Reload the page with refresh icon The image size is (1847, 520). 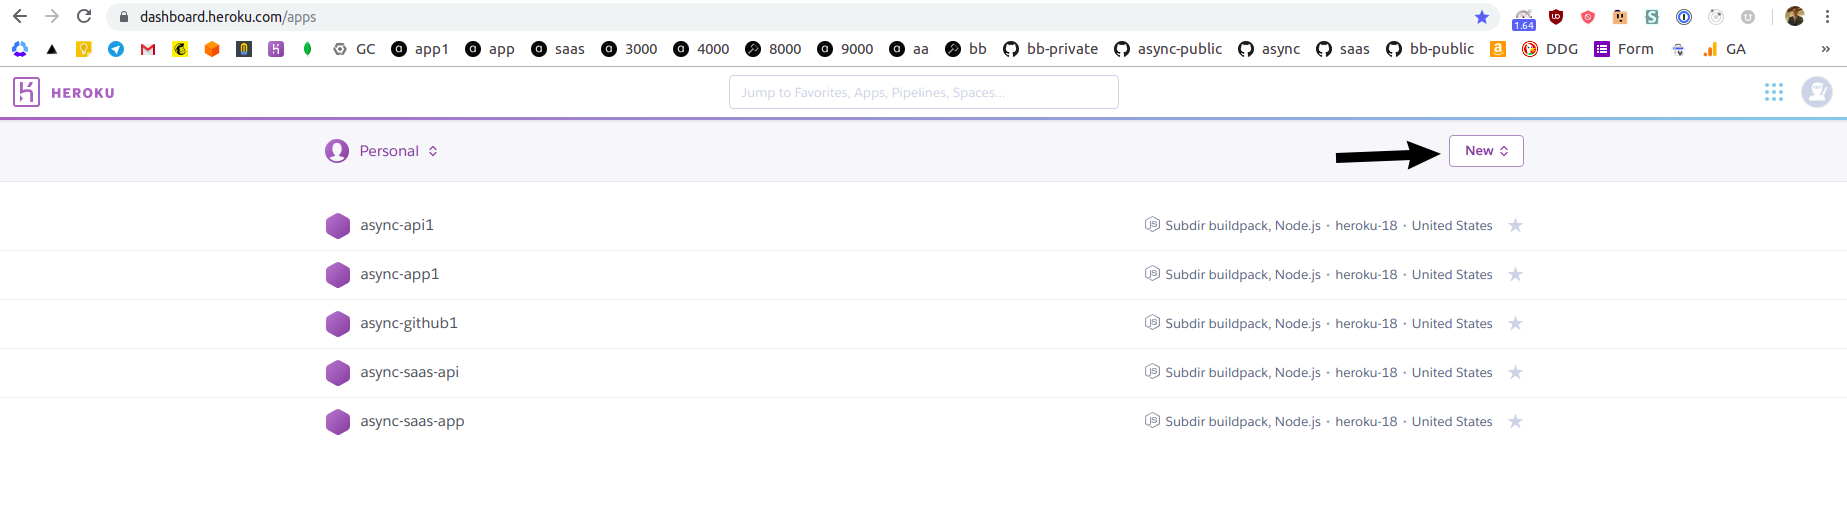click(x=84, y=17)
